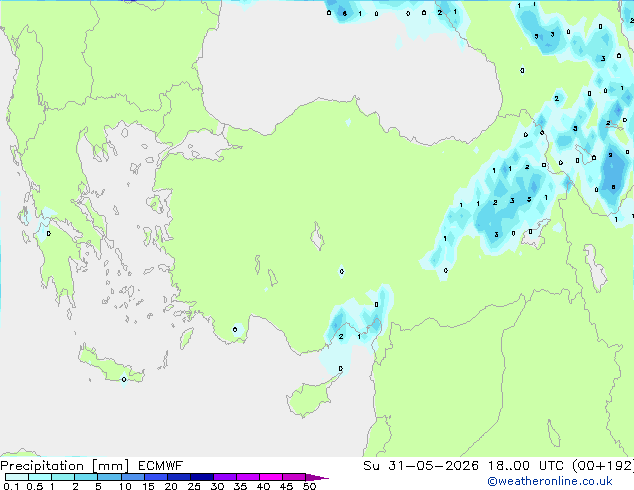The width and height of the screenshot is (634, 490).
Task: Click the '50' legend scale label
Action: click(309, 486)
